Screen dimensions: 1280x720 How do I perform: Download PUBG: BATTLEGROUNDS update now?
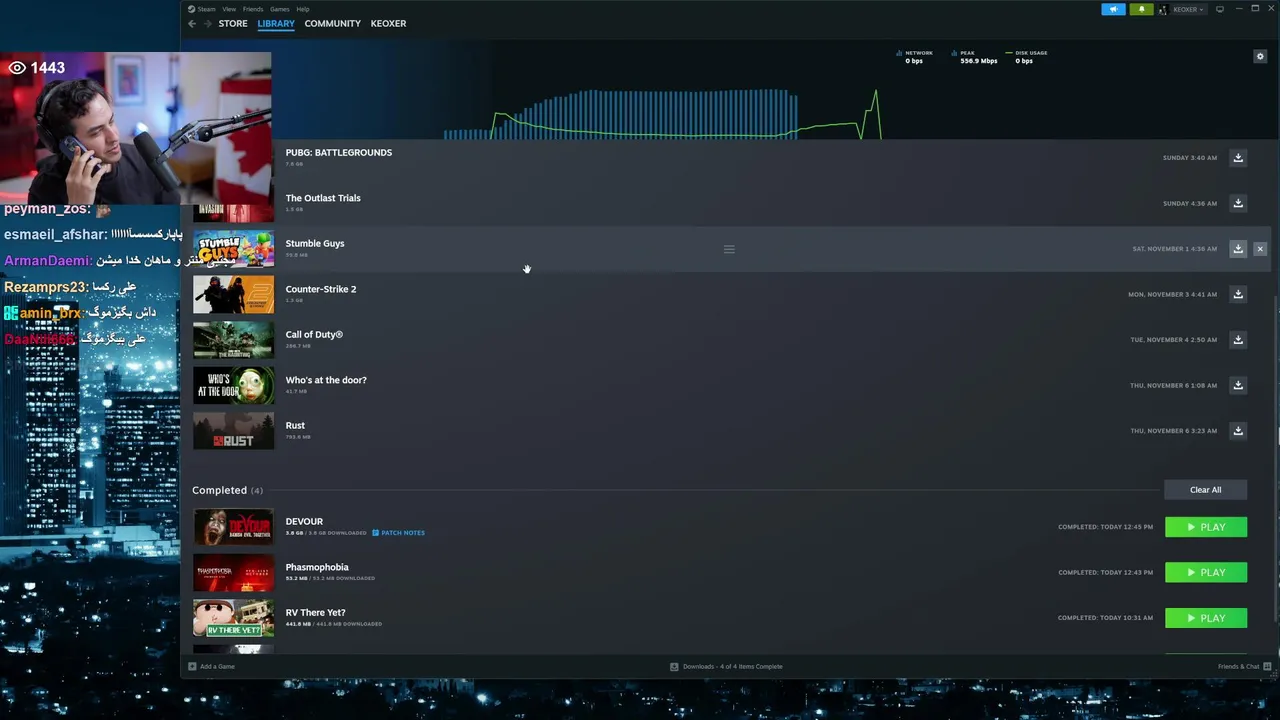tap(1238, 158)
